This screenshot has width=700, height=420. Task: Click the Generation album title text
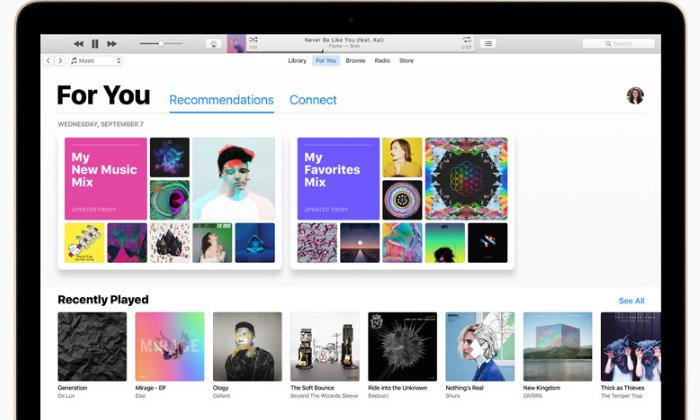click(72, 388)
